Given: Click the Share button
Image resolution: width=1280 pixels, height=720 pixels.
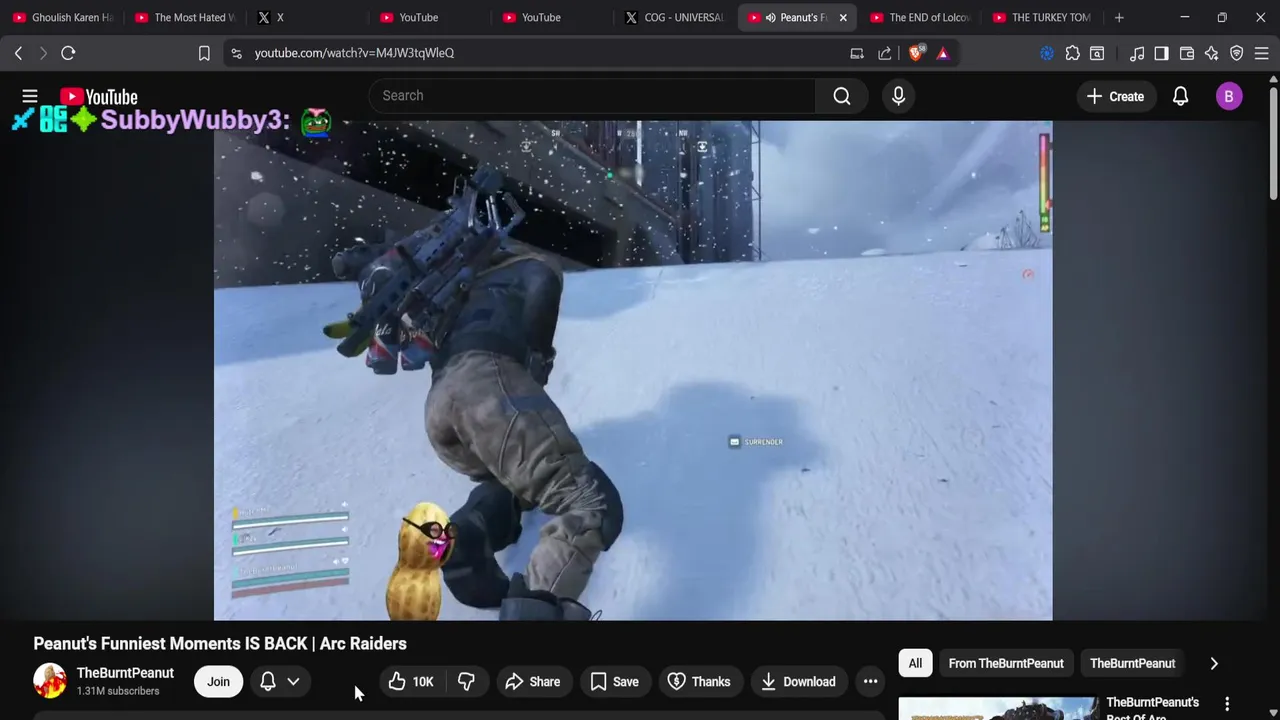Looking at the screenshot, I should (x=533, y=682).
